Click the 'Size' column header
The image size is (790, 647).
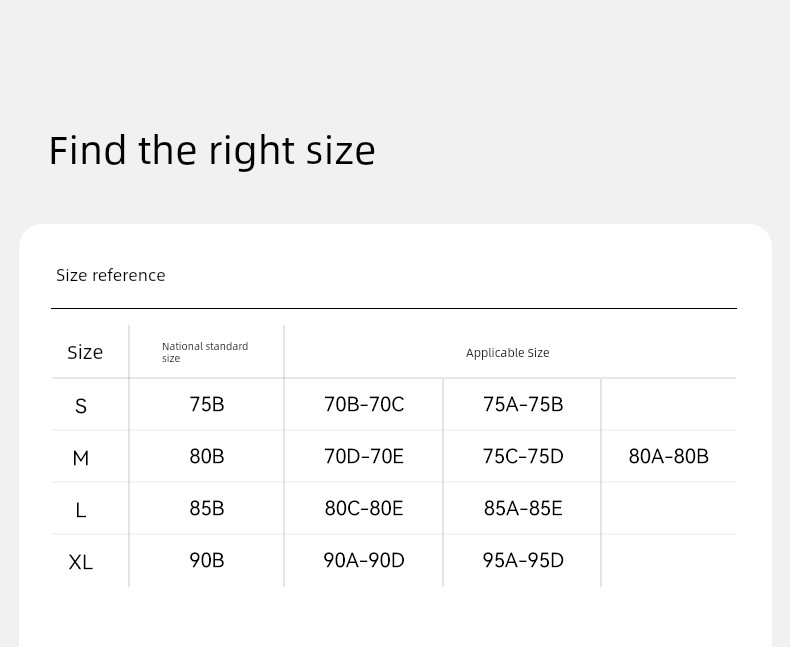(85, 352)
